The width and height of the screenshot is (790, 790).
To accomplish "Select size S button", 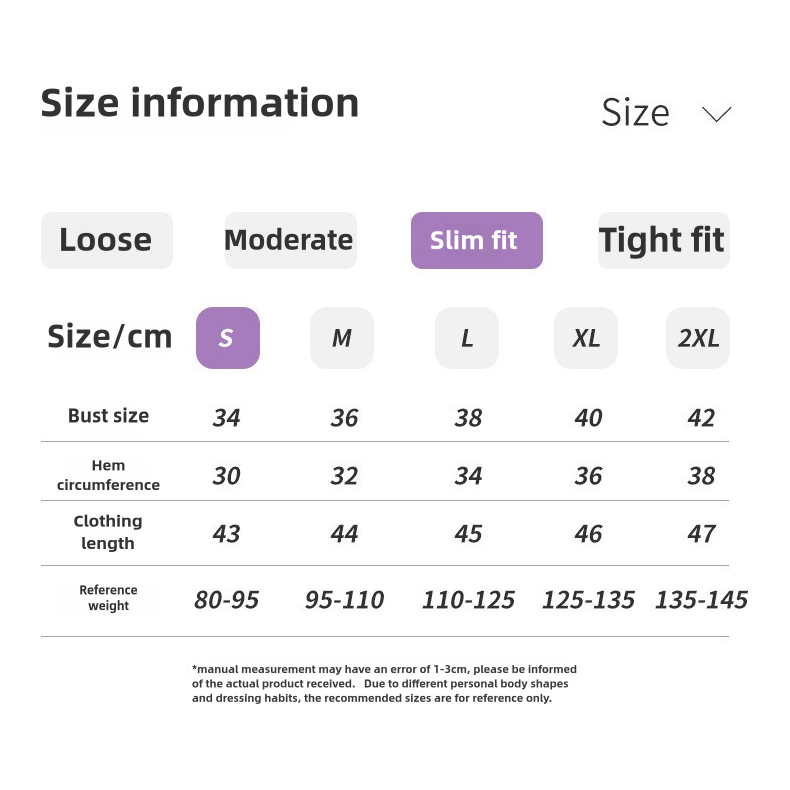I will pos(227,338).
